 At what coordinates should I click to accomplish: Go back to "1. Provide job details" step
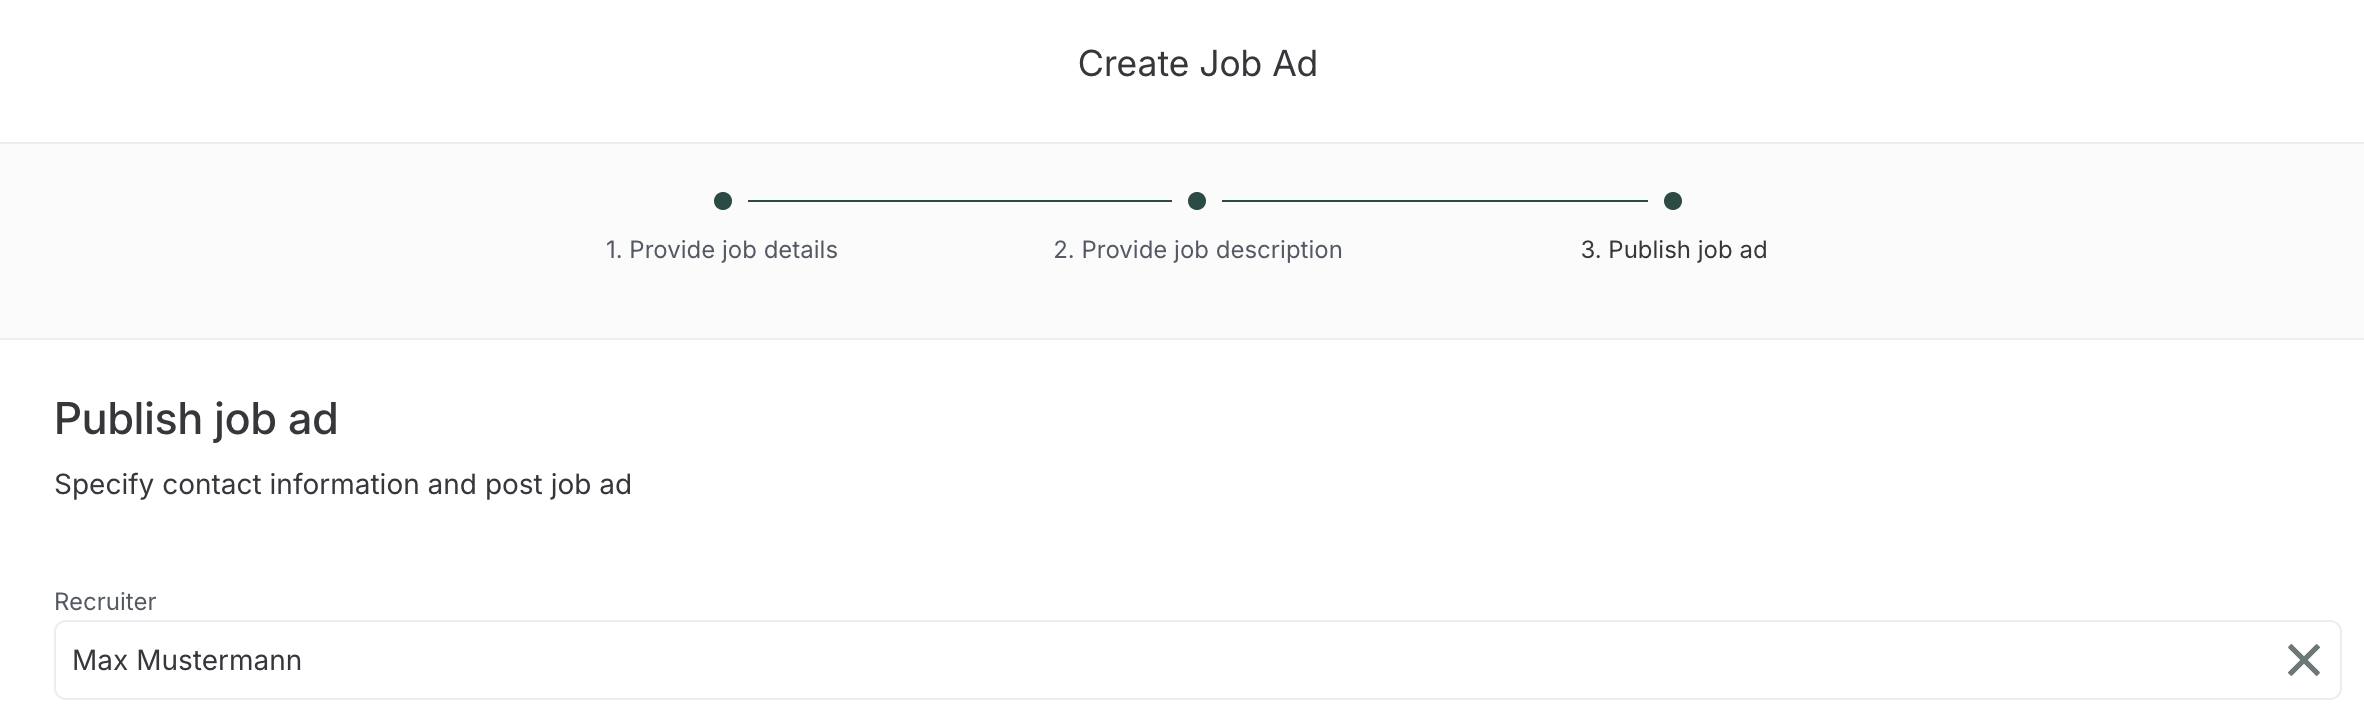[721, 250]
